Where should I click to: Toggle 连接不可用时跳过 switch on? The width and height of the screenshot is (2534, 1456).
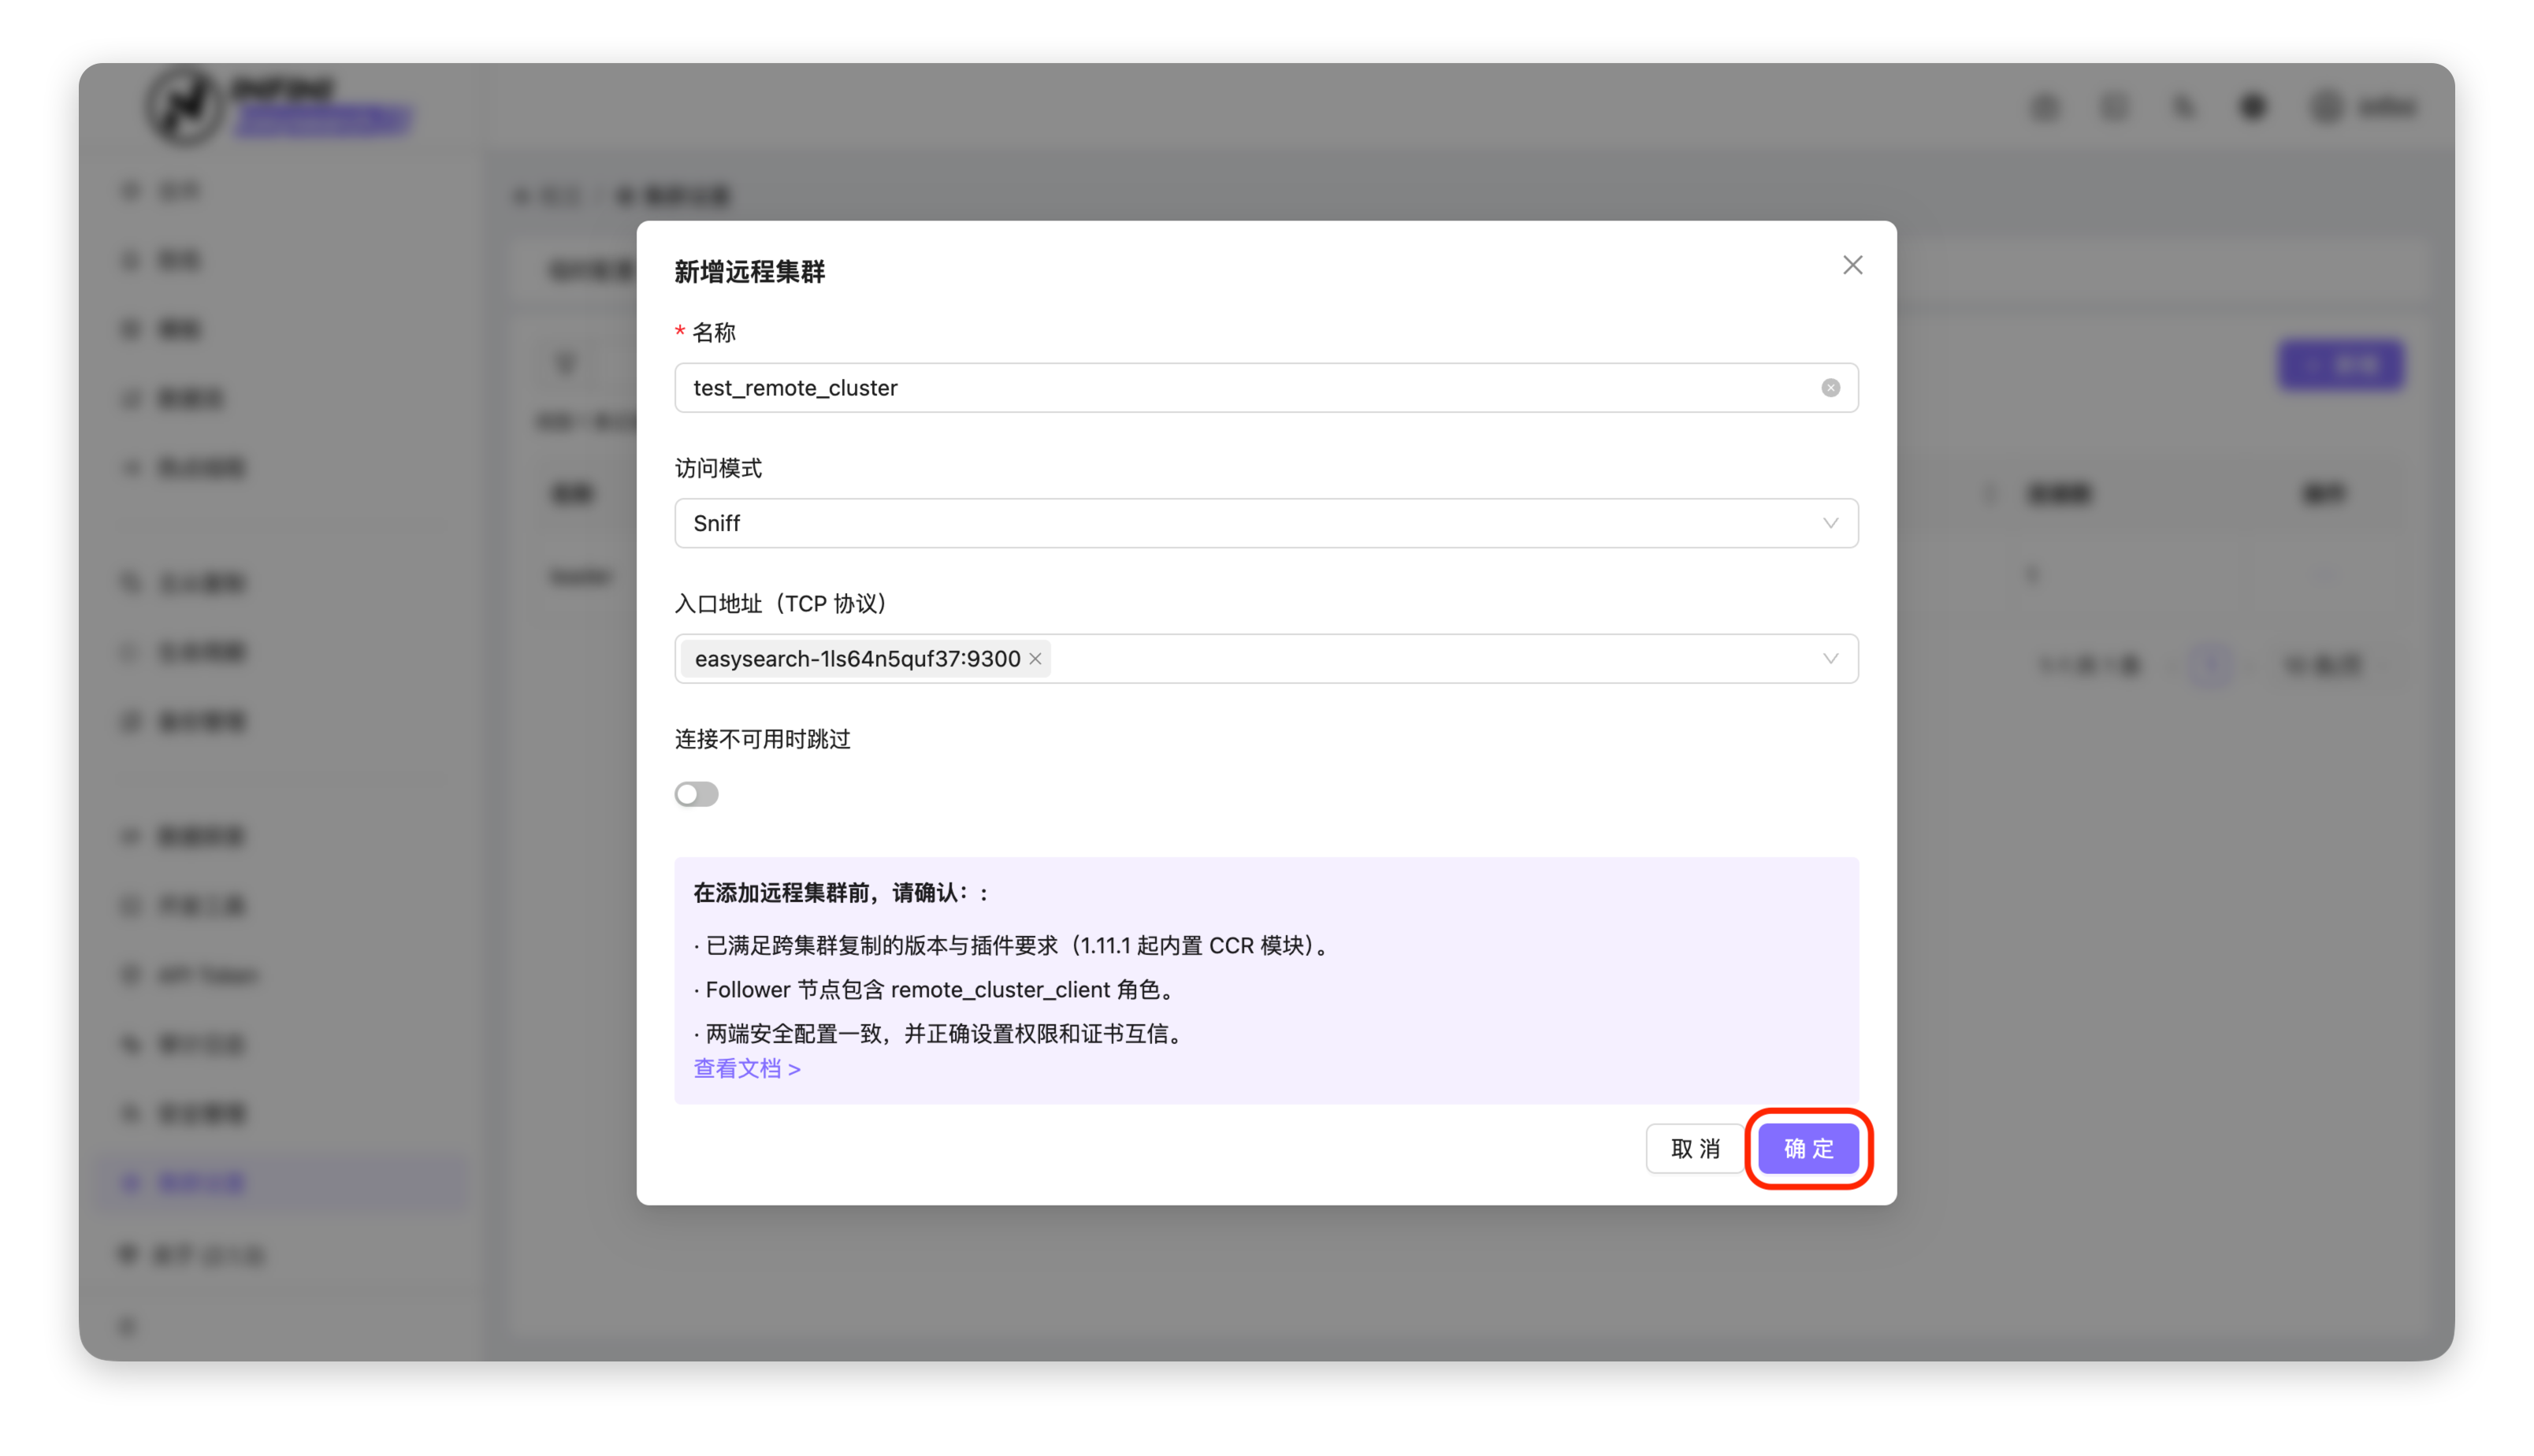pyautogui.click(x=696, y=794)
